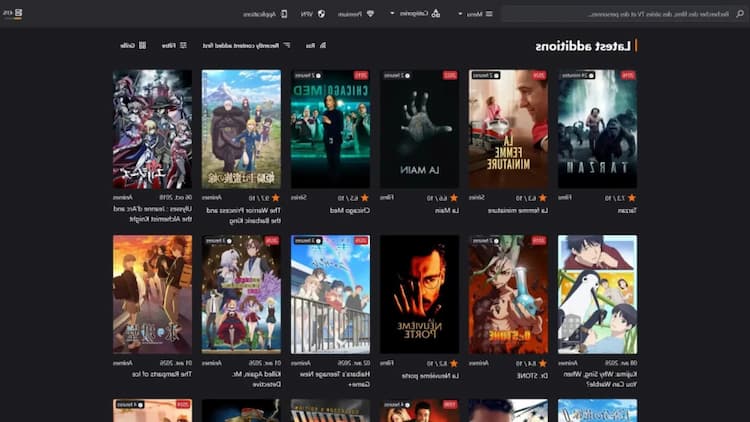The width and height of the screenshot is (750, 422).
Task: Click the star icon under La Neuvième porte
Action: pyautogui.click(x=454, y=363)
